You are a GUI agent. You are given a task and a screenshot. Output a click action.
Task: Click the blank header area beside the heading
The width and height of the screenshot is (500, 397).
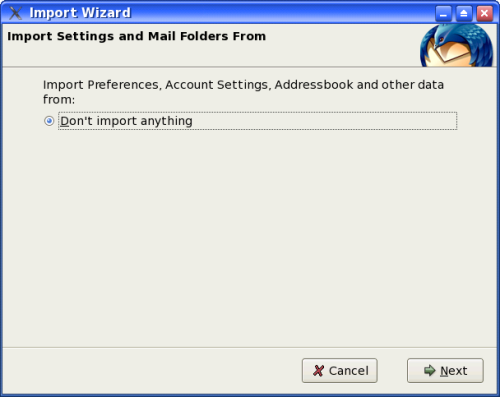coord(342,45)
